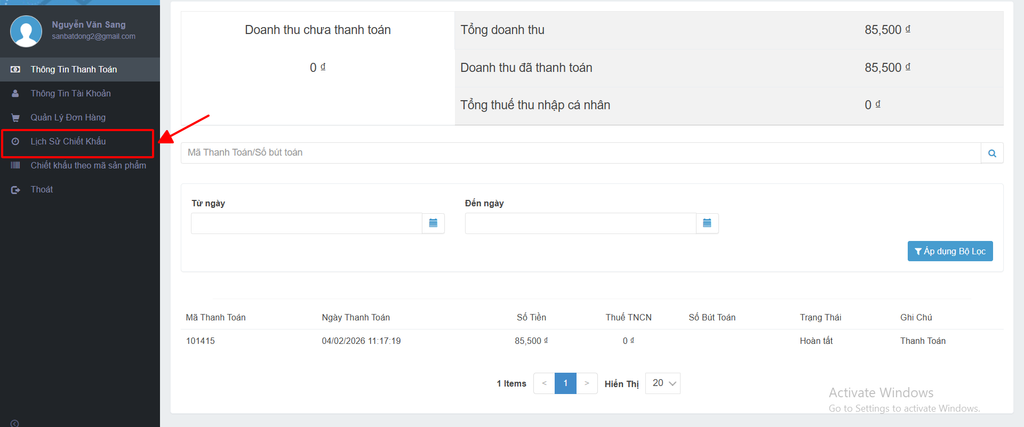Focus the Mã Thanh Toán search field

click(x=580, y=153)
